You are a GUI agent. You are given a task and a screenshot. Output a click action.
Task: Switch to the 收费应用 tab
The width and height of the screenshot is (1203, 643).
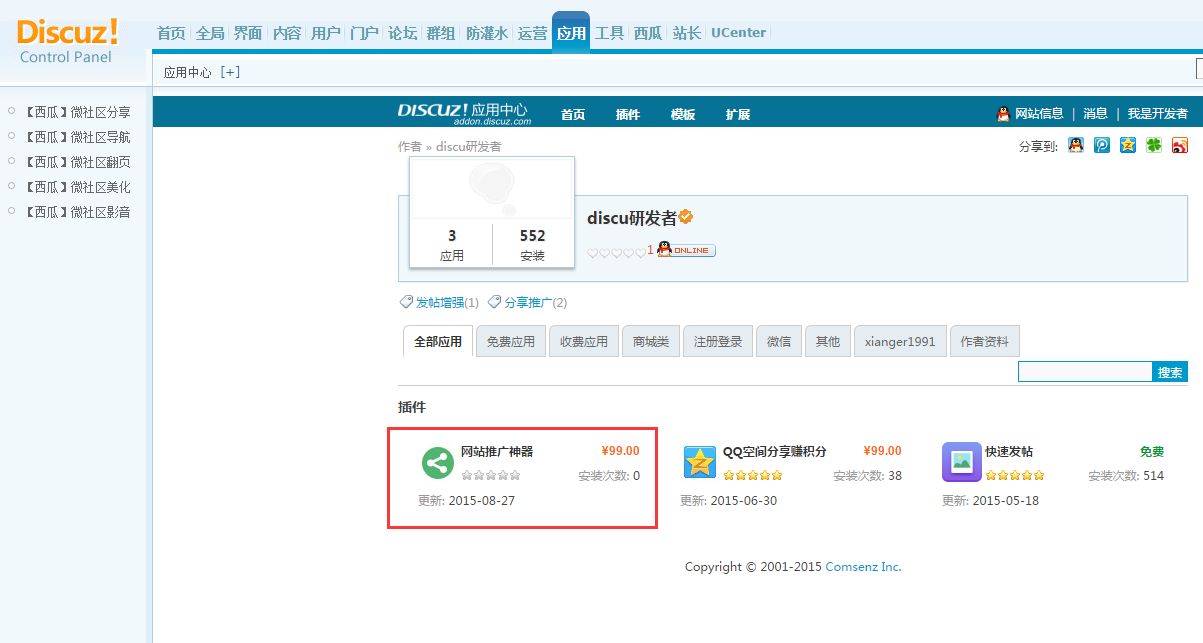[x=584, y=341]
